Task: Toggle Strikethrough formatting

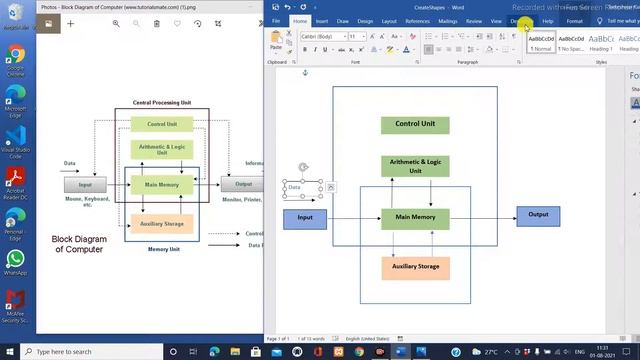Action: coord(341,49)
